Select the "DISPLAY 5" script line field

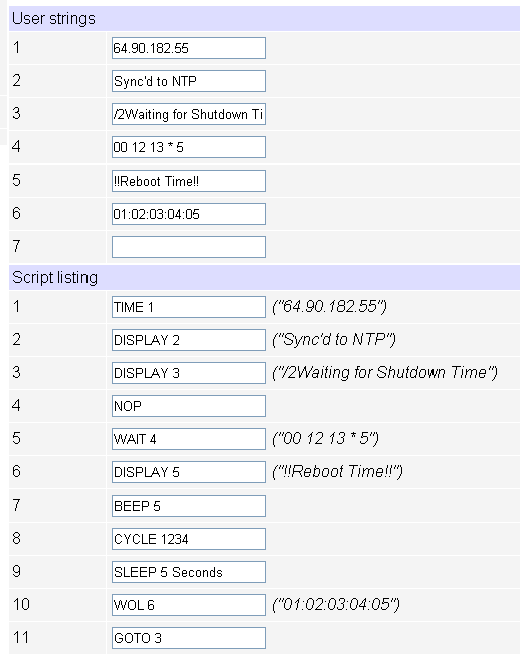[189, 472]
